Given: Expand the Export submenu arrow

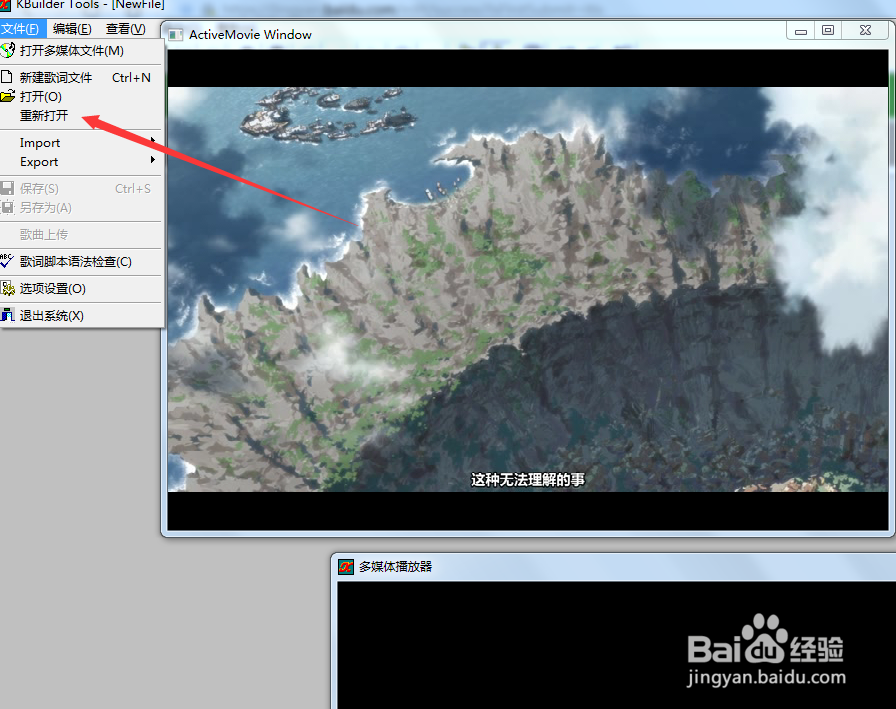Looking at the screenshot, I should [x=153, y=160].
